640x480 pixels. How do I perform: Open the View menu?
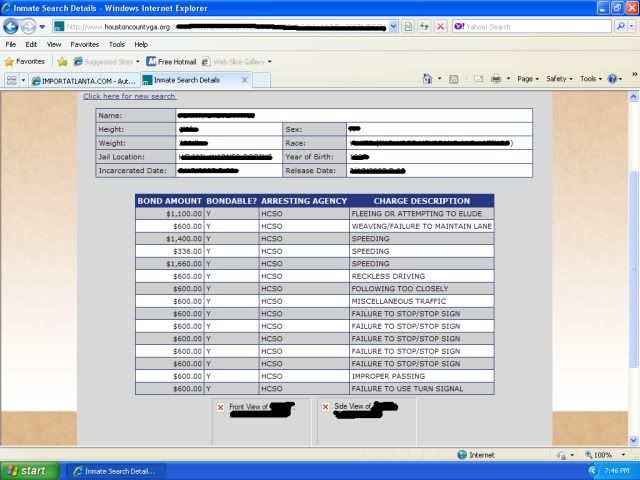(x=53, y=44)
